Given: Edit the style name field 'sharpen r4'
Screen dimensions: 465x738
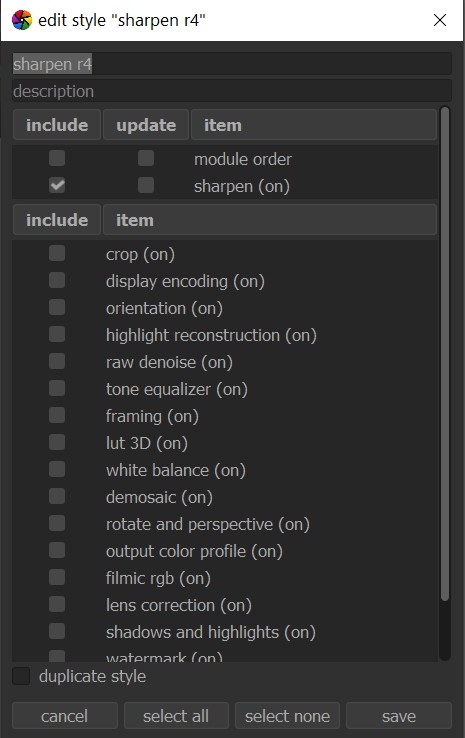Looking at the screenshot, I should [232, 64].
